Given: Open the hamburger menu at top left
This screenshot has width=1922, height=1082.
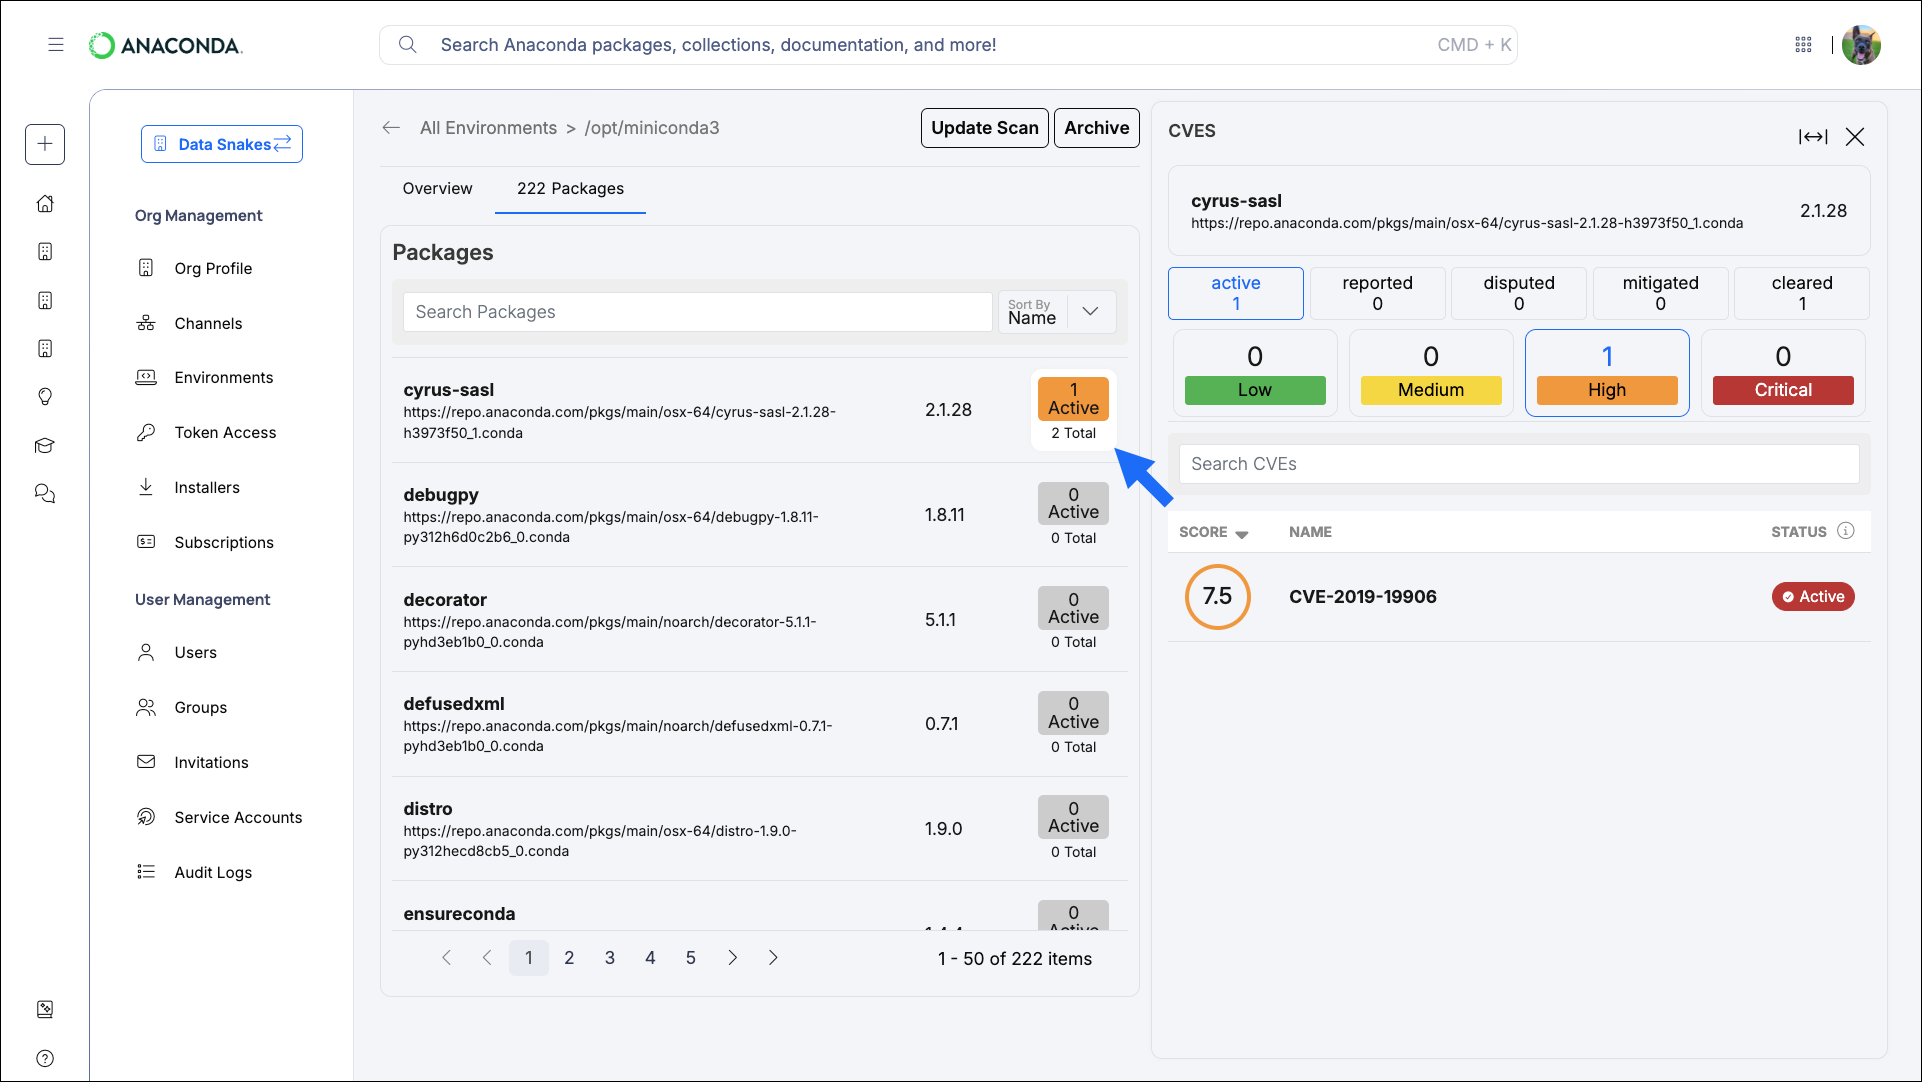Looking at the screenshot, I should (x=56, y=44).
